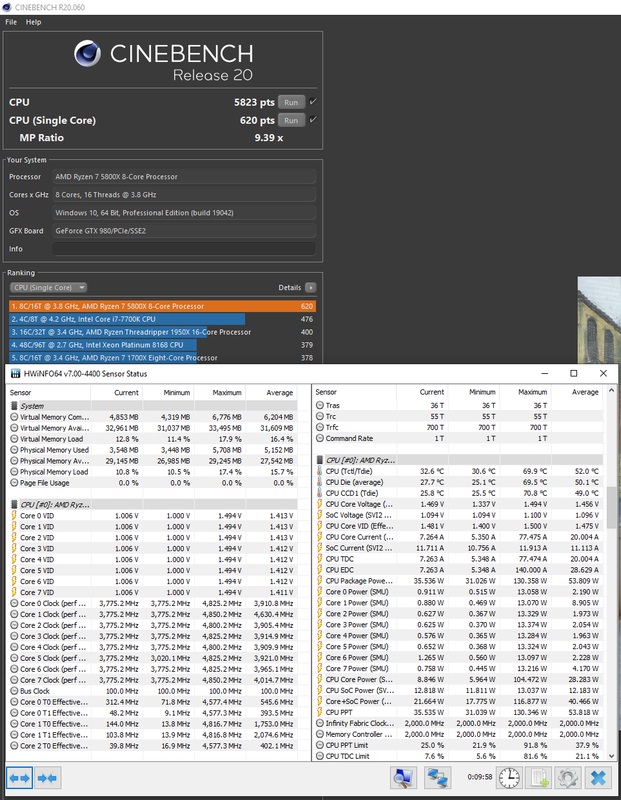
Task: Open the File menu in Cinebench
Action: point(11,22)
